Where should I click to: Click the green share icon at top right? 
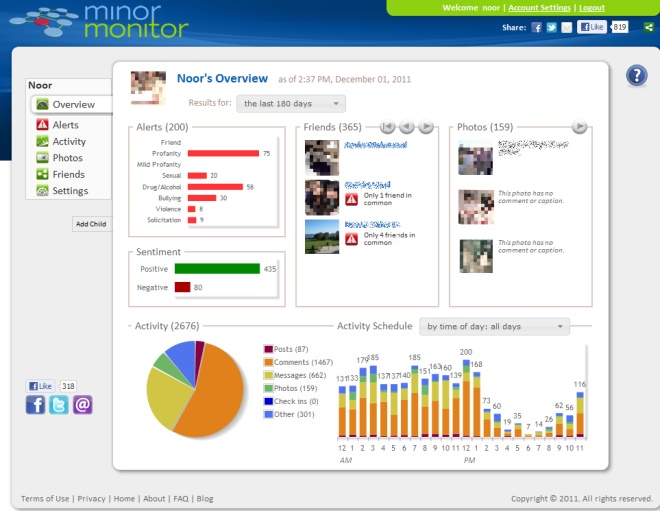[649, 27]
